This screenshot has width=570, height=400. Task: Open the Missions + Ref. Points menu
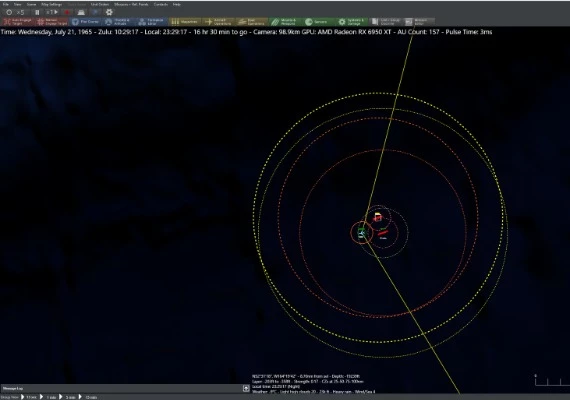131,4
